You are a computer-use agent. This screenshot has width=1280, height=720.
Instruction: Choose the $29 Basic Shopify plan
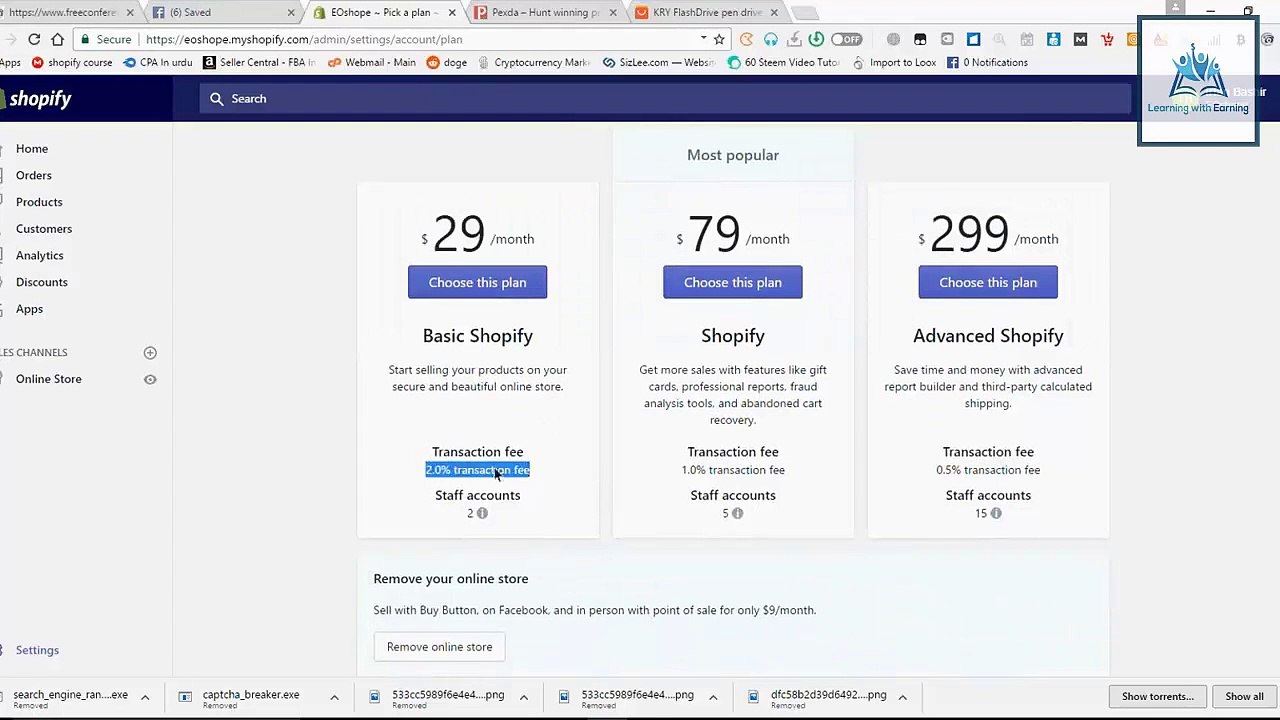[477, 282]
